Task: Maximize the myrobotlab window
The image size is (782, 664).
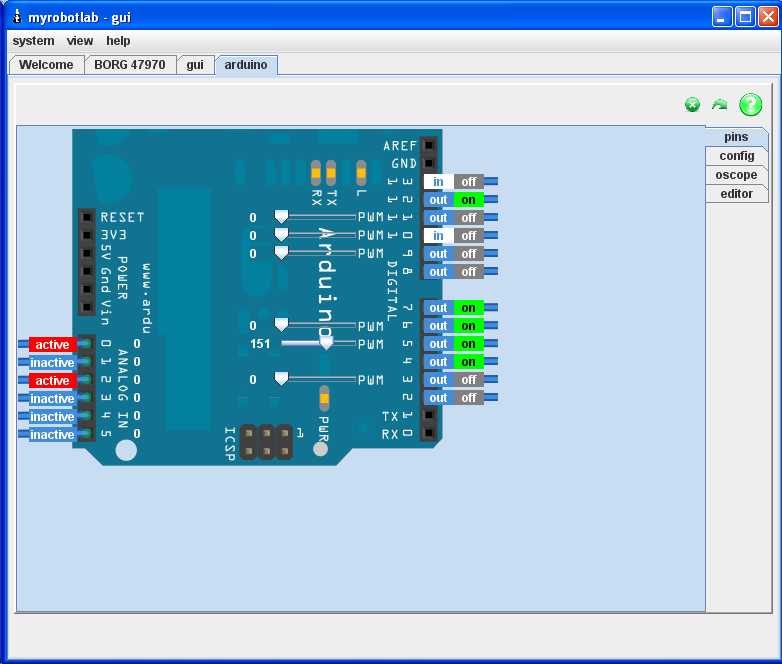Action: tap(745, 17)
